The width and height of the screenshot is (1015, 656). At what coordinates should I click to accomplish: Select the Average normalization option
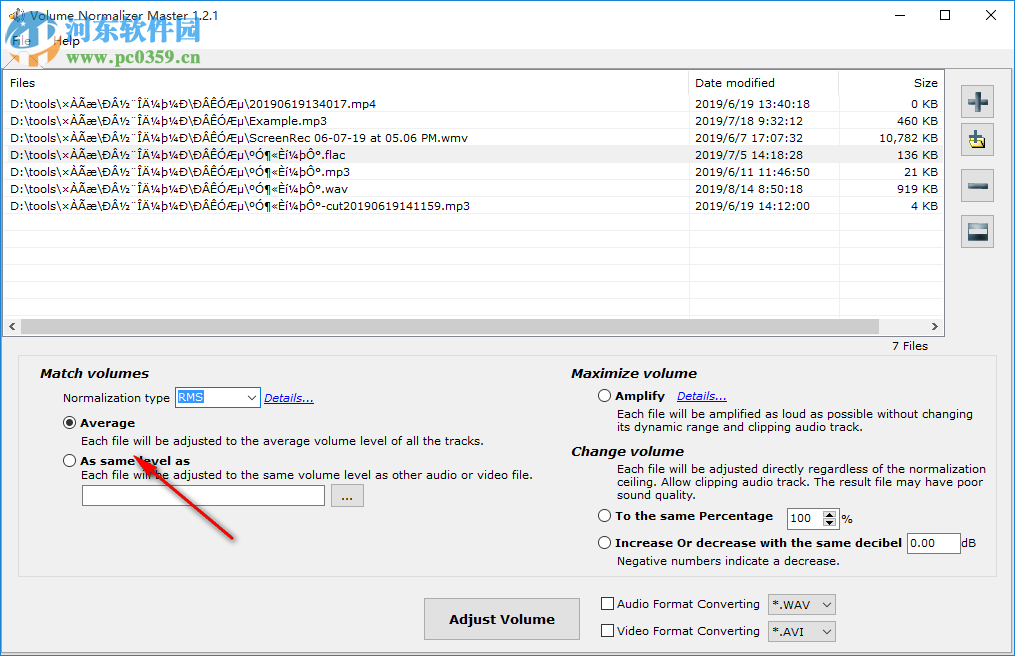[69, 422]
